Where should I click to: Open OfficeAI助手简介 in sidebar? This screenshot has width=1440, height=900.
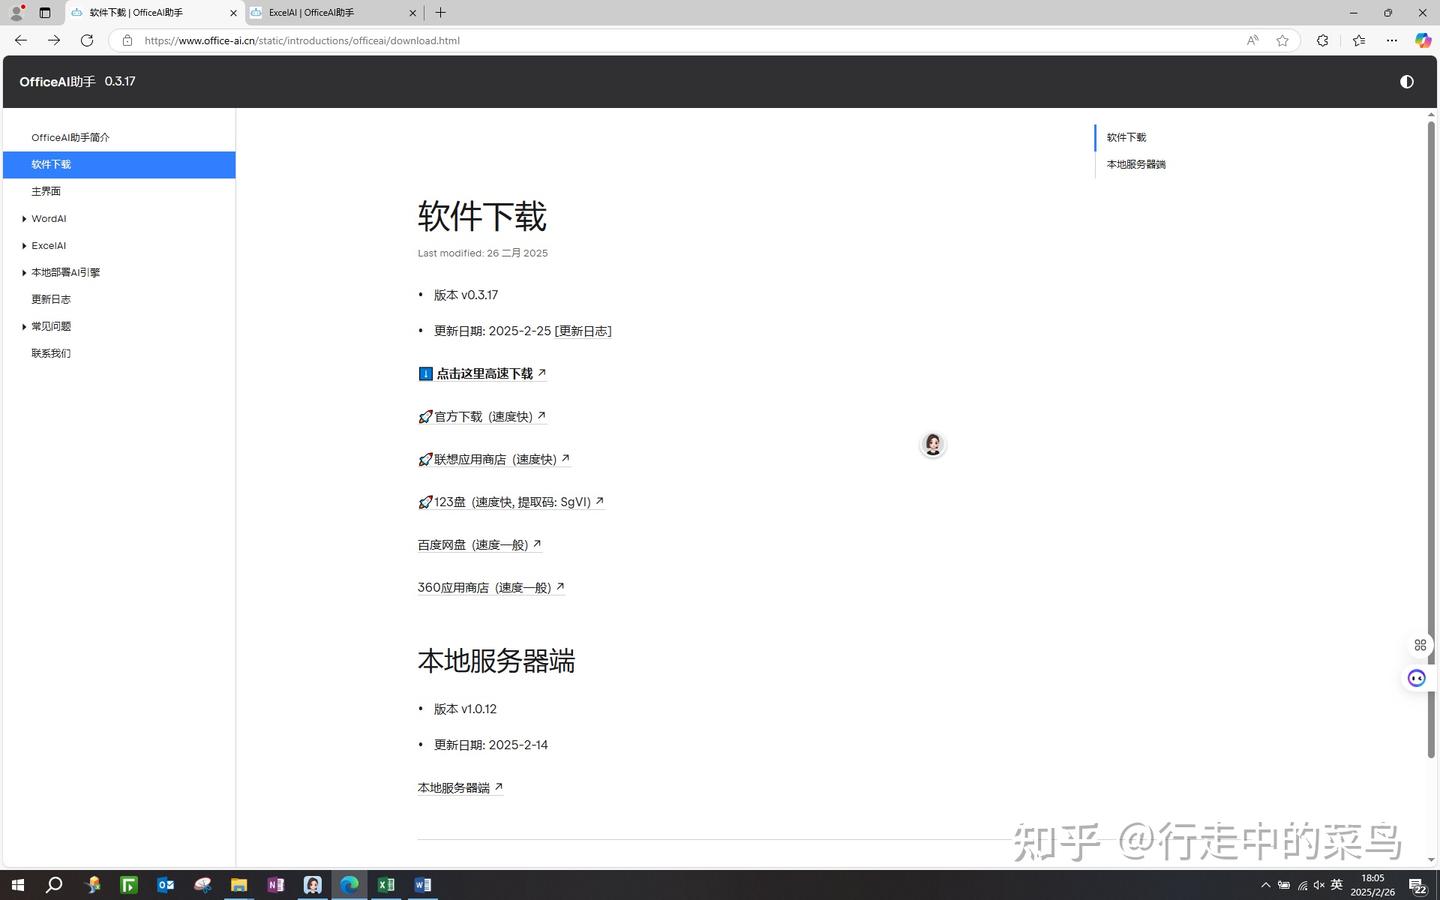[x=70, y=137]
